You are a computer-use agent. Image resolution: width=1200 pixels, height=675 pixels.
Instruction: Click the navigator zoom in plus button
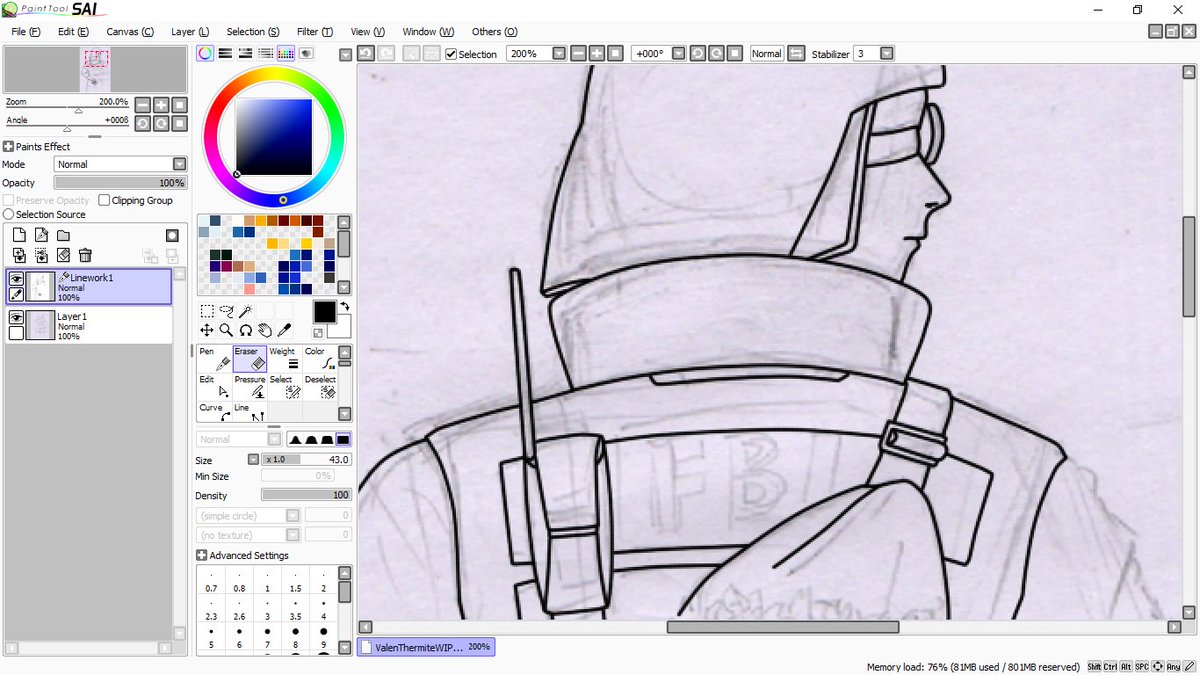(160, 104)
